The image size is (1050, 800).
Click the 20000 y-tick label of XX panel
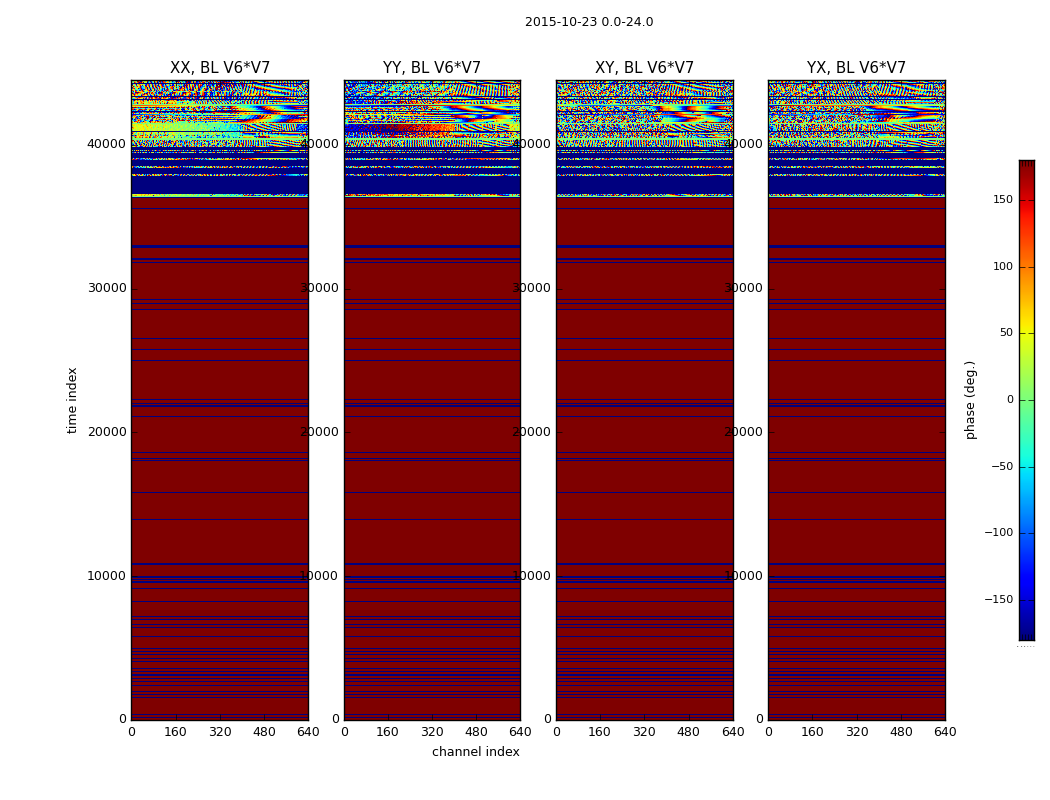tap(107, 432)
